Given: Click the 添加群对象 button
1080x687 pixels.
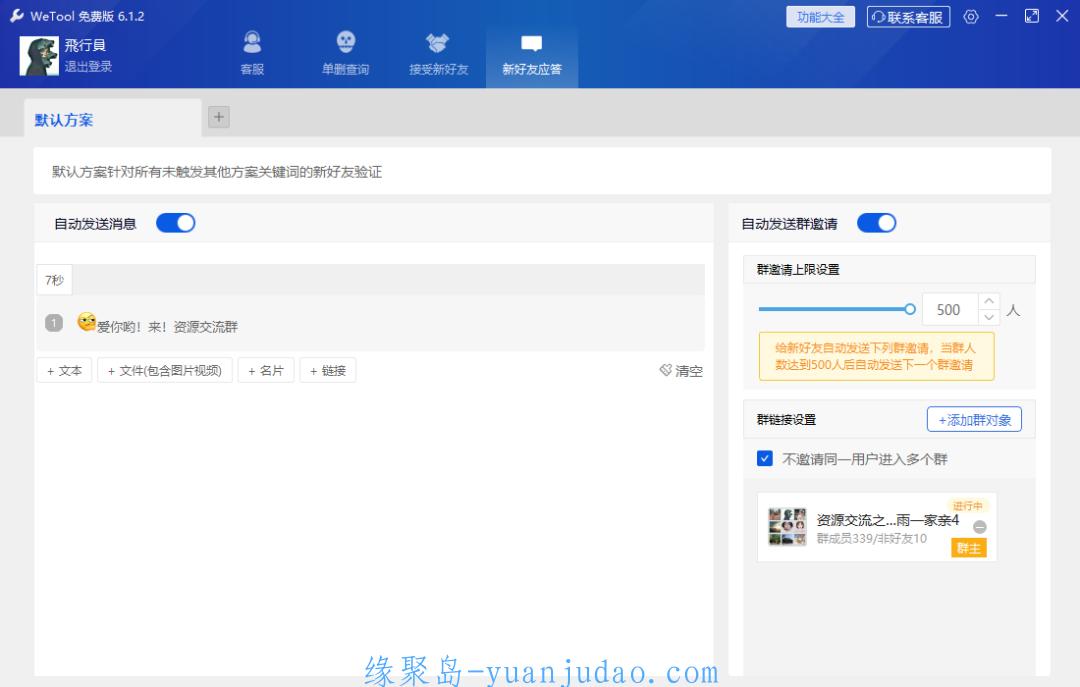Looking at the screenshot, I should coord(974,420).
